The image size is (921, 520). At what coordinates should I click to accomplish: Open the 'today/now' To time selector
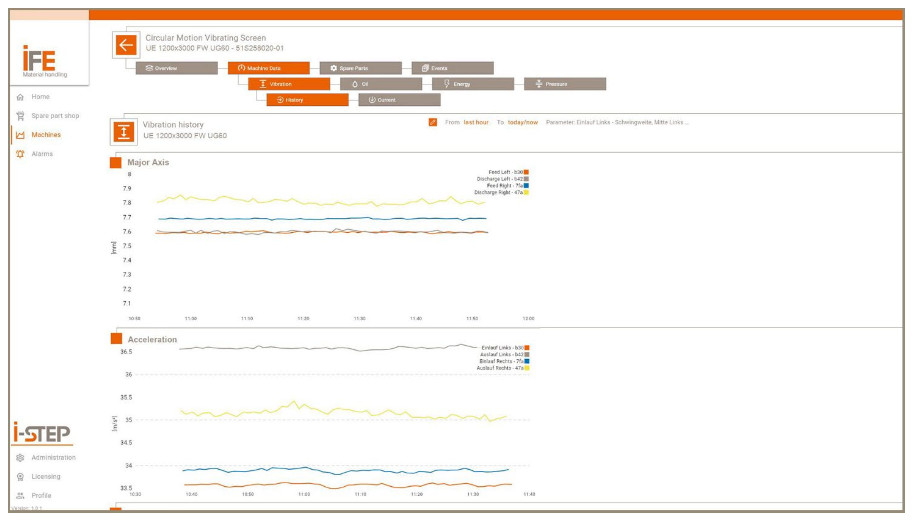click(523, 122)
